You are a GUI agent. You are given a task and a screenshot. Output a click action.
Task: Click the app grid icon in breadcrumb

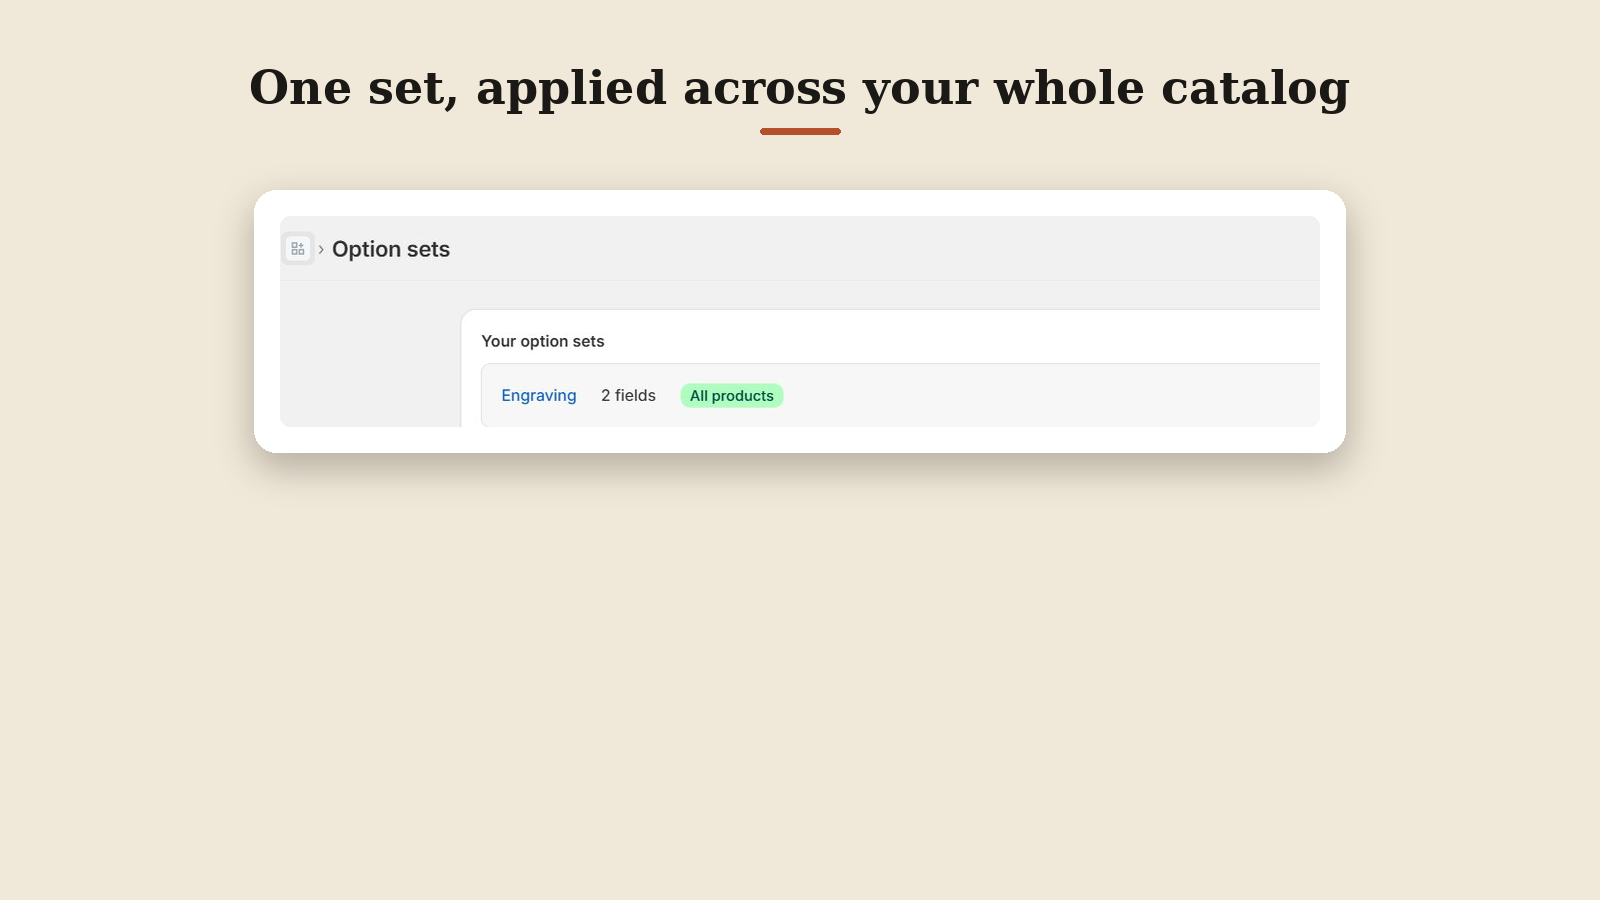pyautogui.click(x=298, y=249)
